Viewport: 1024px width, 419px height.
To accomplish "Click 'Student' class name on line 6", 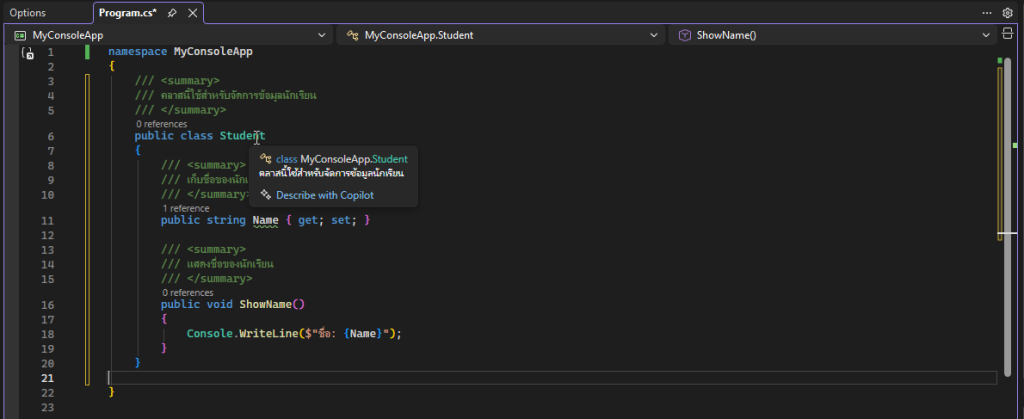I will 242,136.
